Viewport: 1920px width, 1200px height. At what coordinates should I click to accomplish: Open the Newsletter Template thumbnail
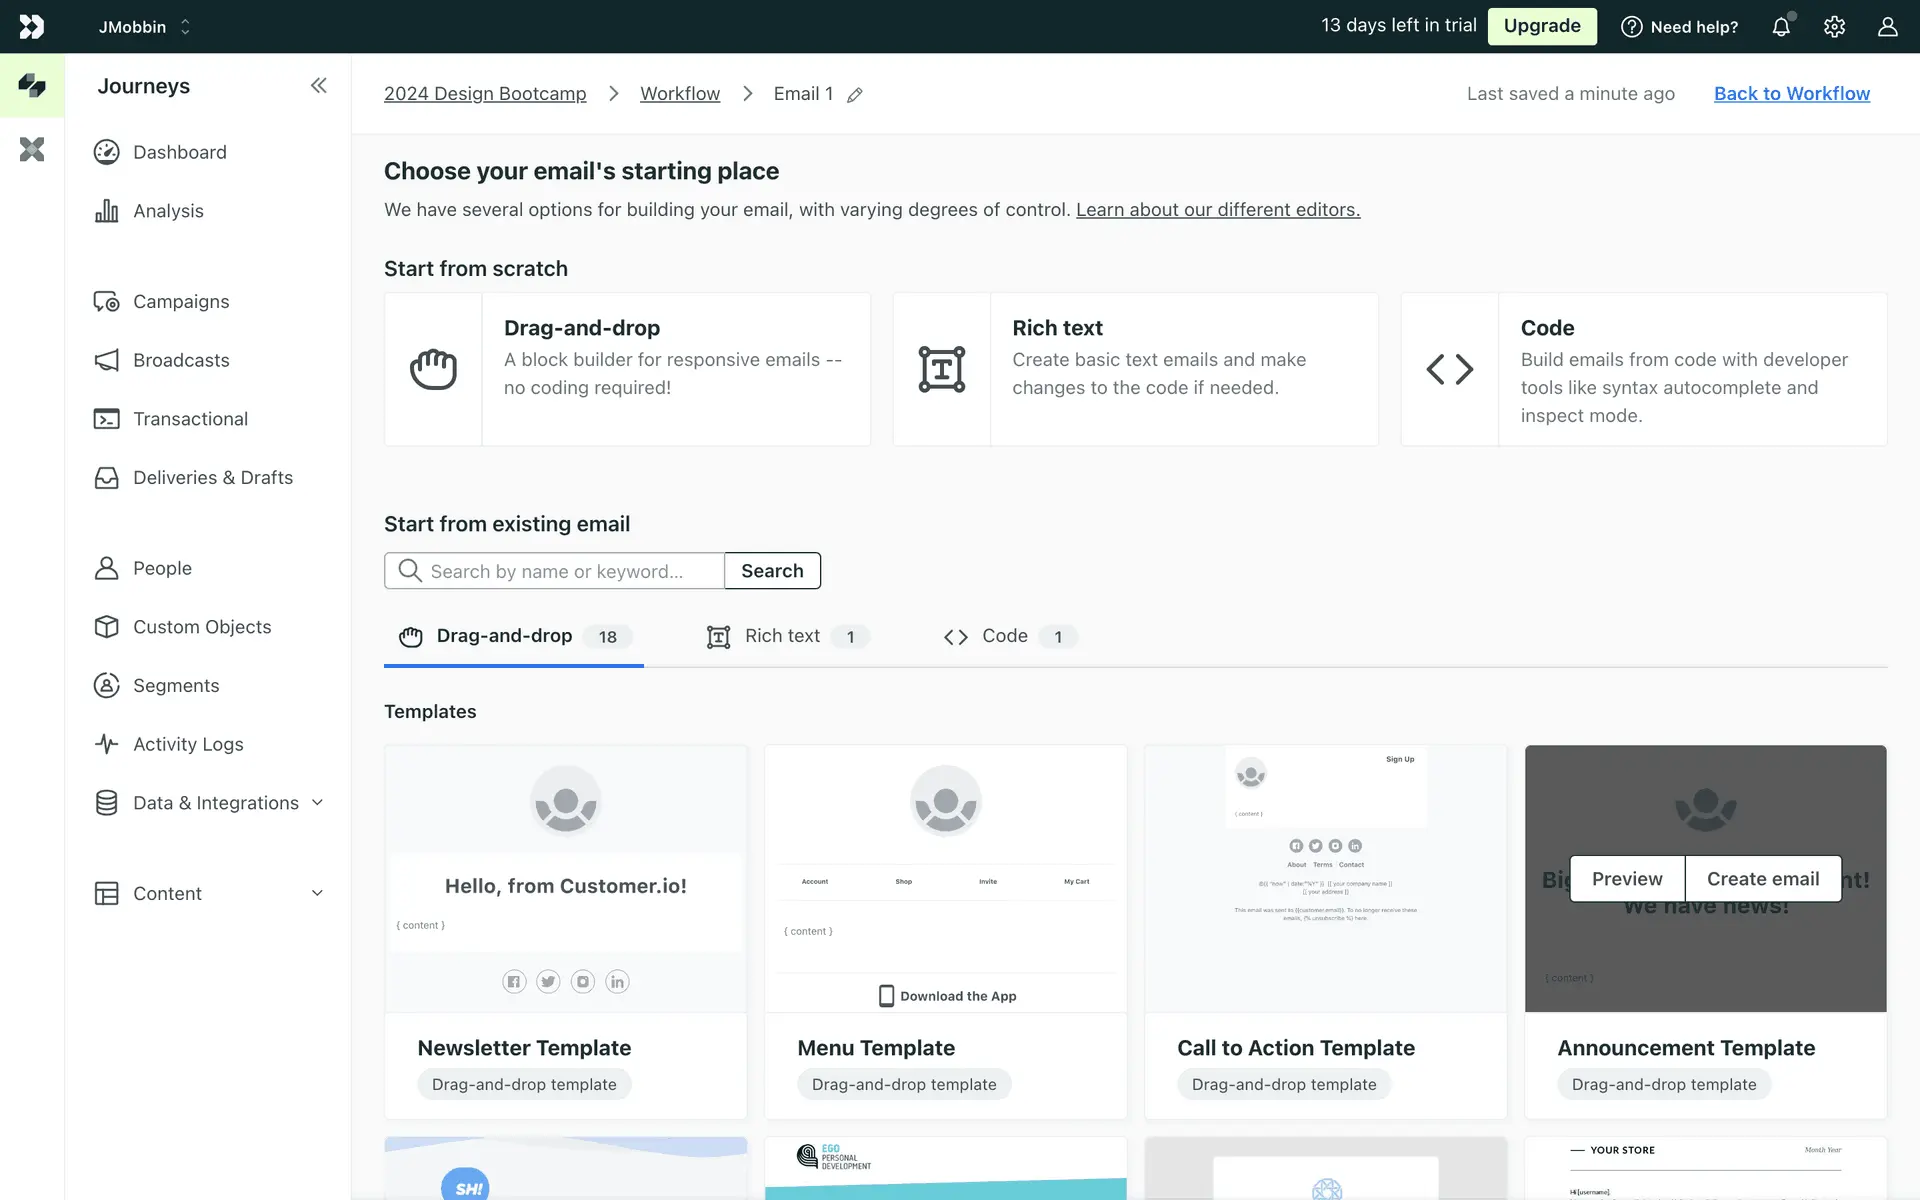click(x=565, y=878)
